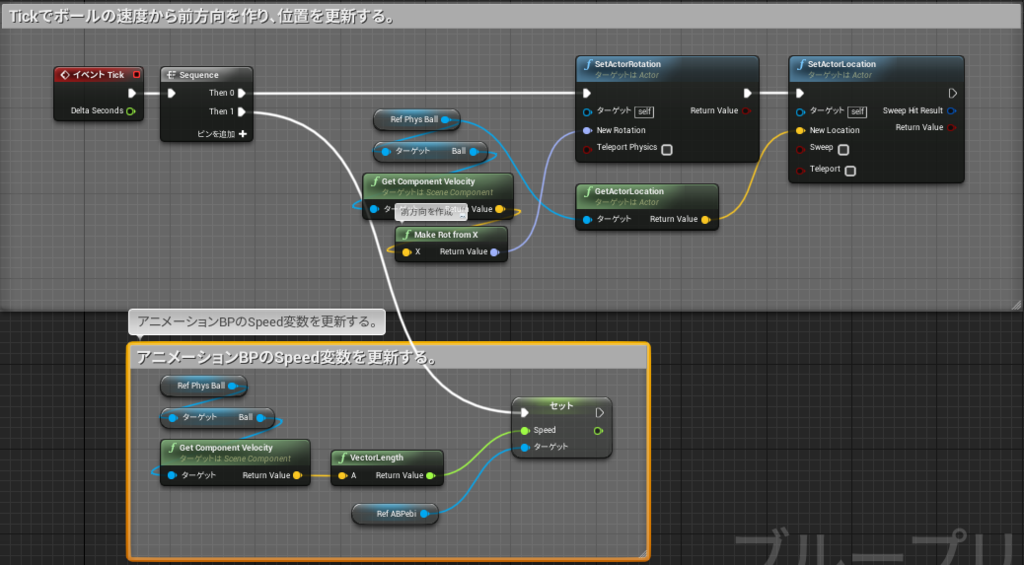Click the X input pin on Make Rot
The image size is (1024, 565).
click(x=406, y=252)
